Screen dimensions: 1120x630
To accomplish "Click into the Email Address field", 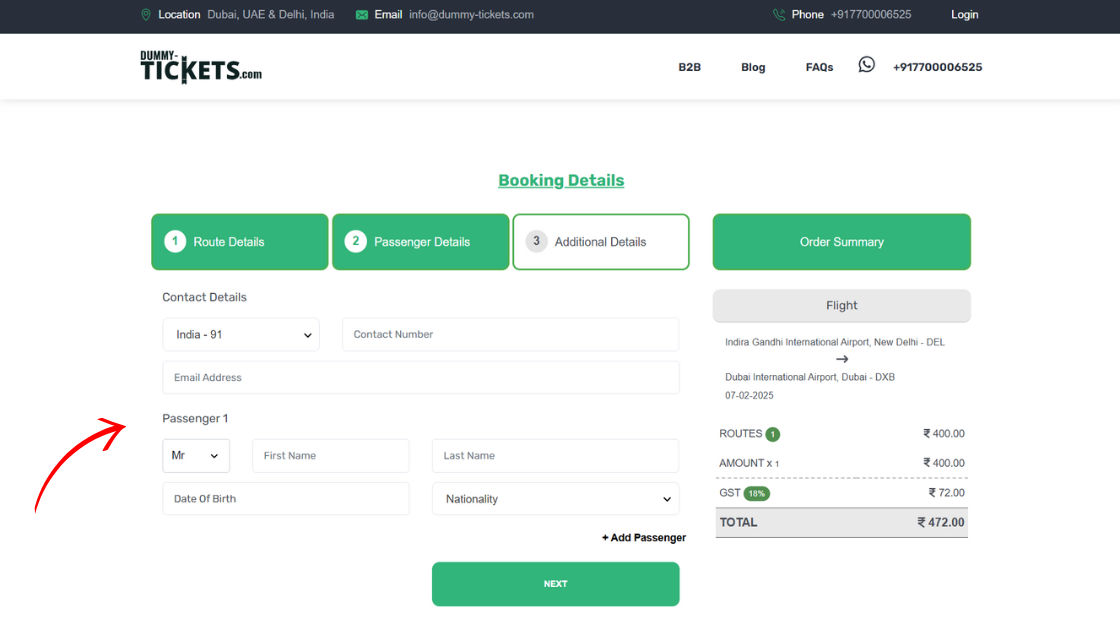I will point(420,378).
